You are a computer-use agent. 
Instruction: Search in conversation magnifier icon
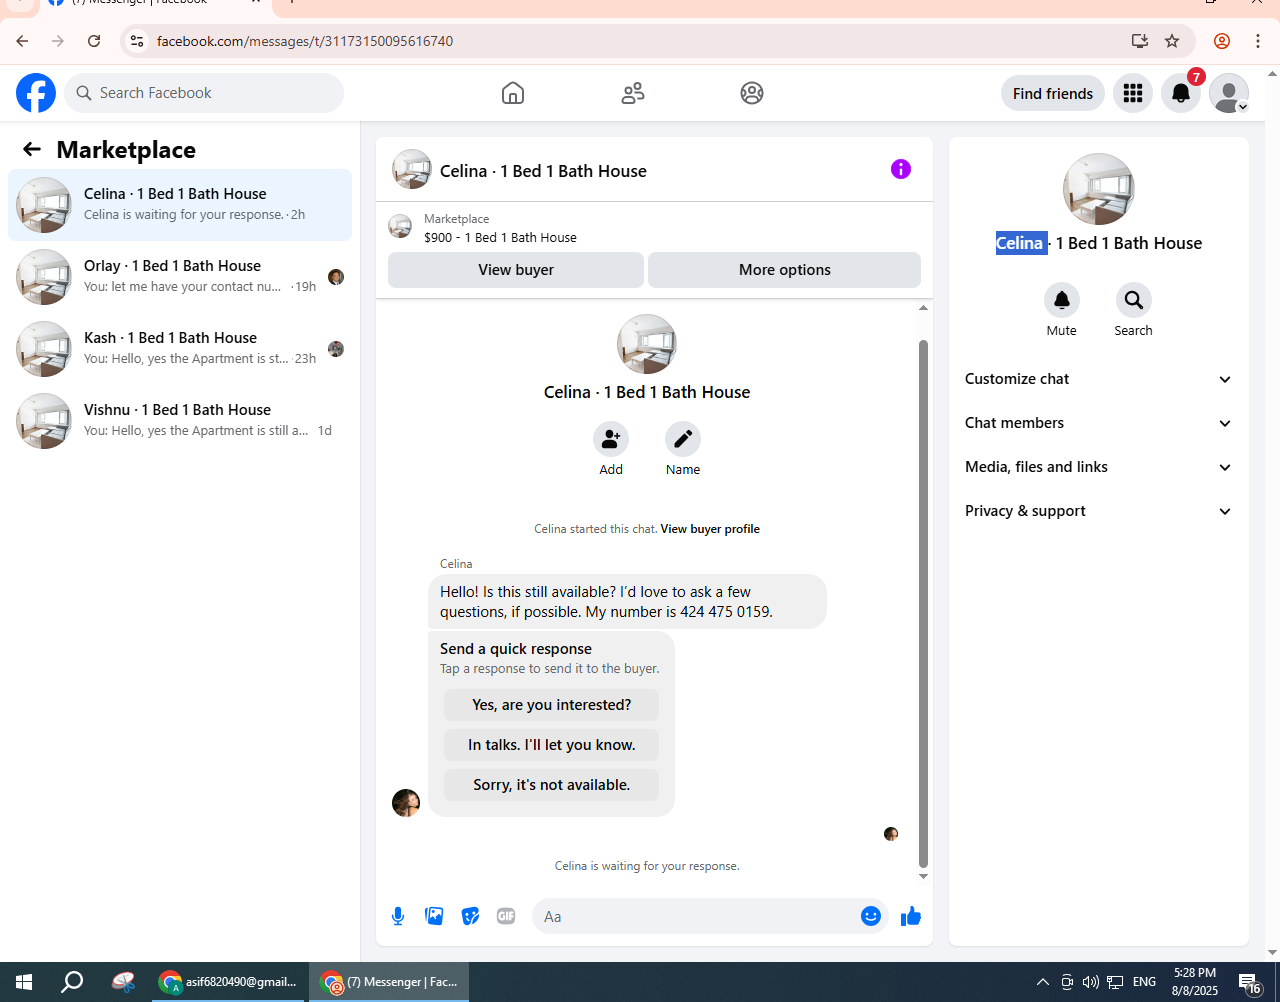click(x=1134, y=300)
